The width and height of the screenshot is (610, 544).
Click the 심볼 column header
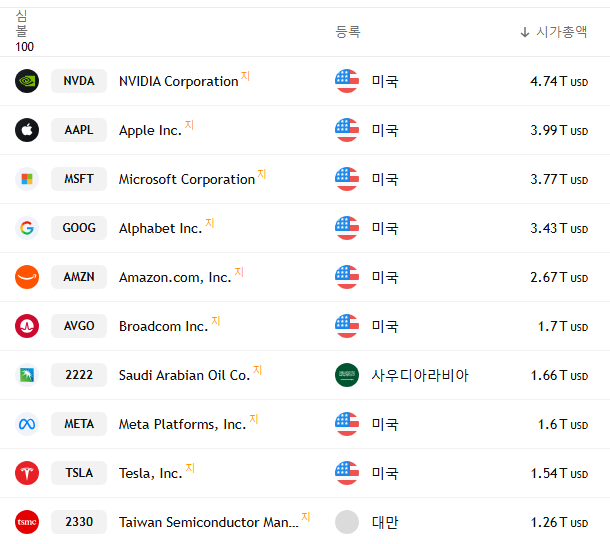[x=22, y=31]
